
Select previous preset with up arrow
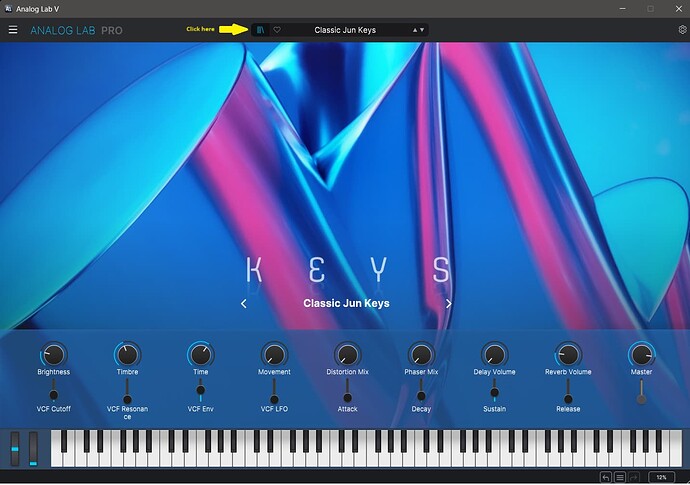(x=415, y=30)
